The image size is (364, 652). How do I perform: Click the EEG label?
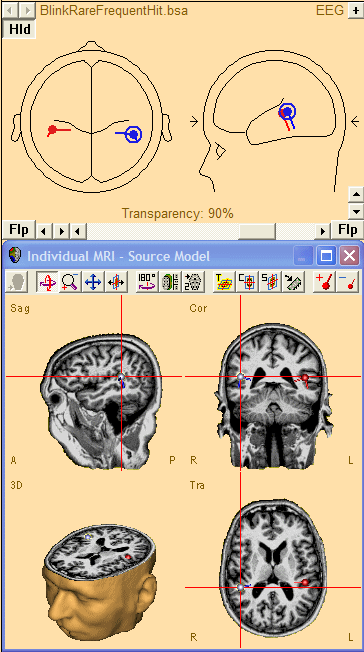[x=330, y=10]
